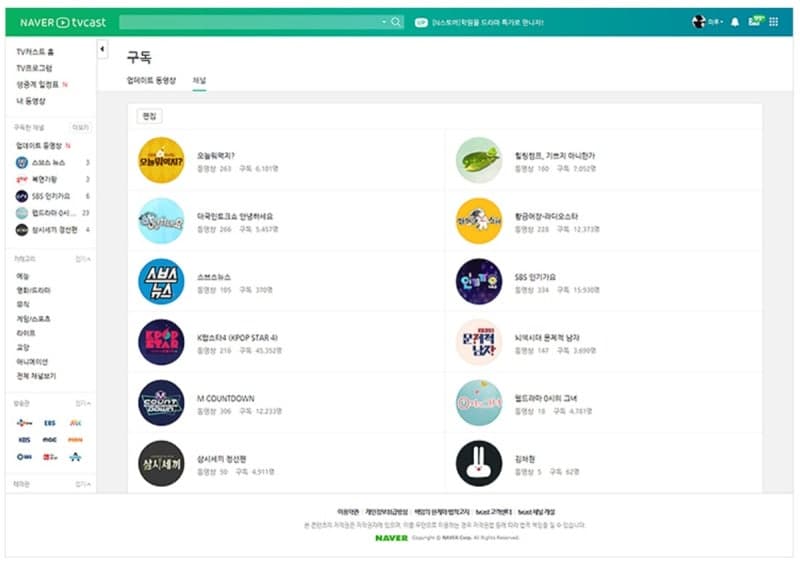Open the mail icon in header
This screenshot has height=563, width=800.
click(755, 21)
